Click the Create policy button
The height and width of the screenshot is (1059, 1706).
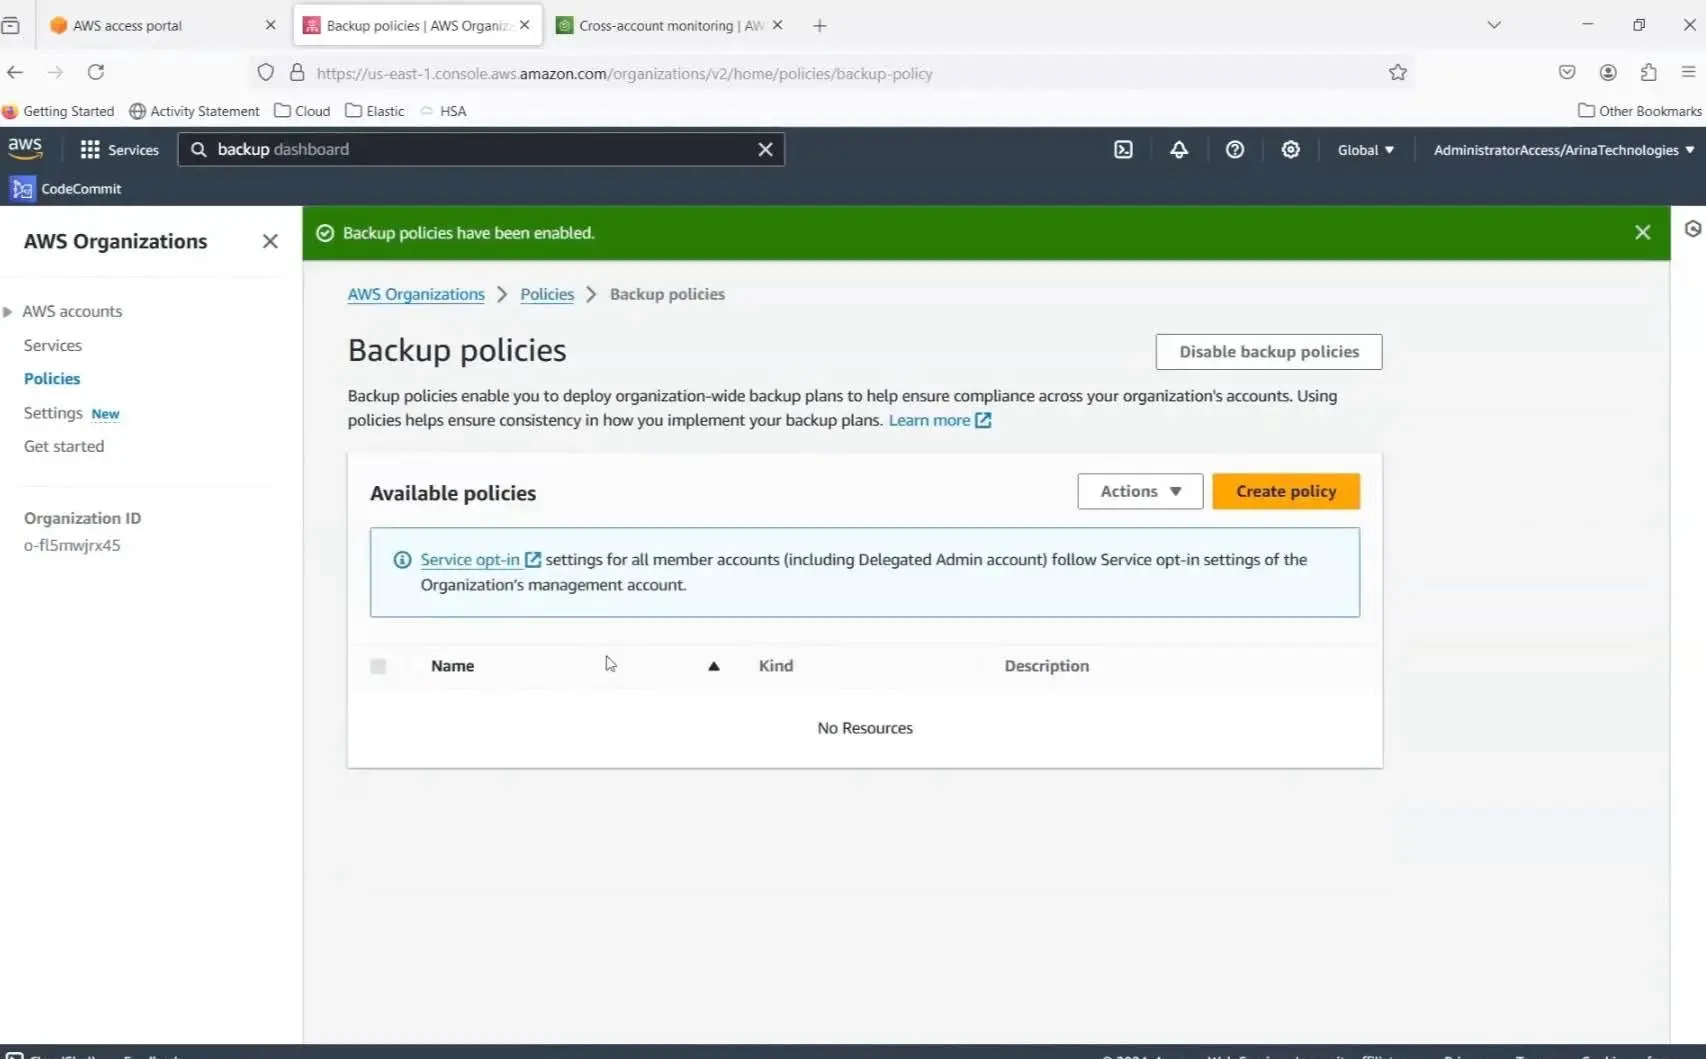[1285, 492]
